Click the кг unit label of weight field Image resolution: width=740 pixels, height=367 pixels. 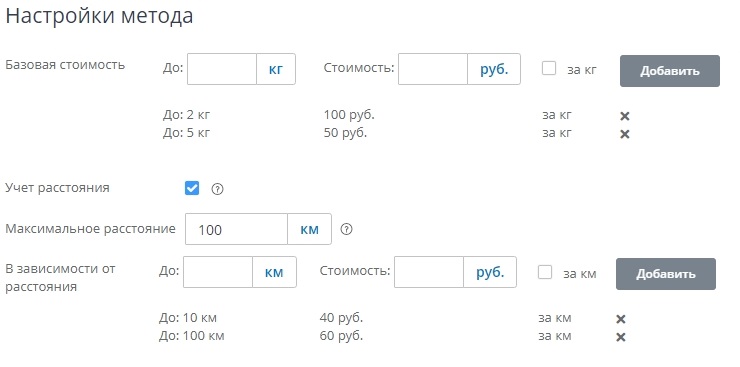276,69
